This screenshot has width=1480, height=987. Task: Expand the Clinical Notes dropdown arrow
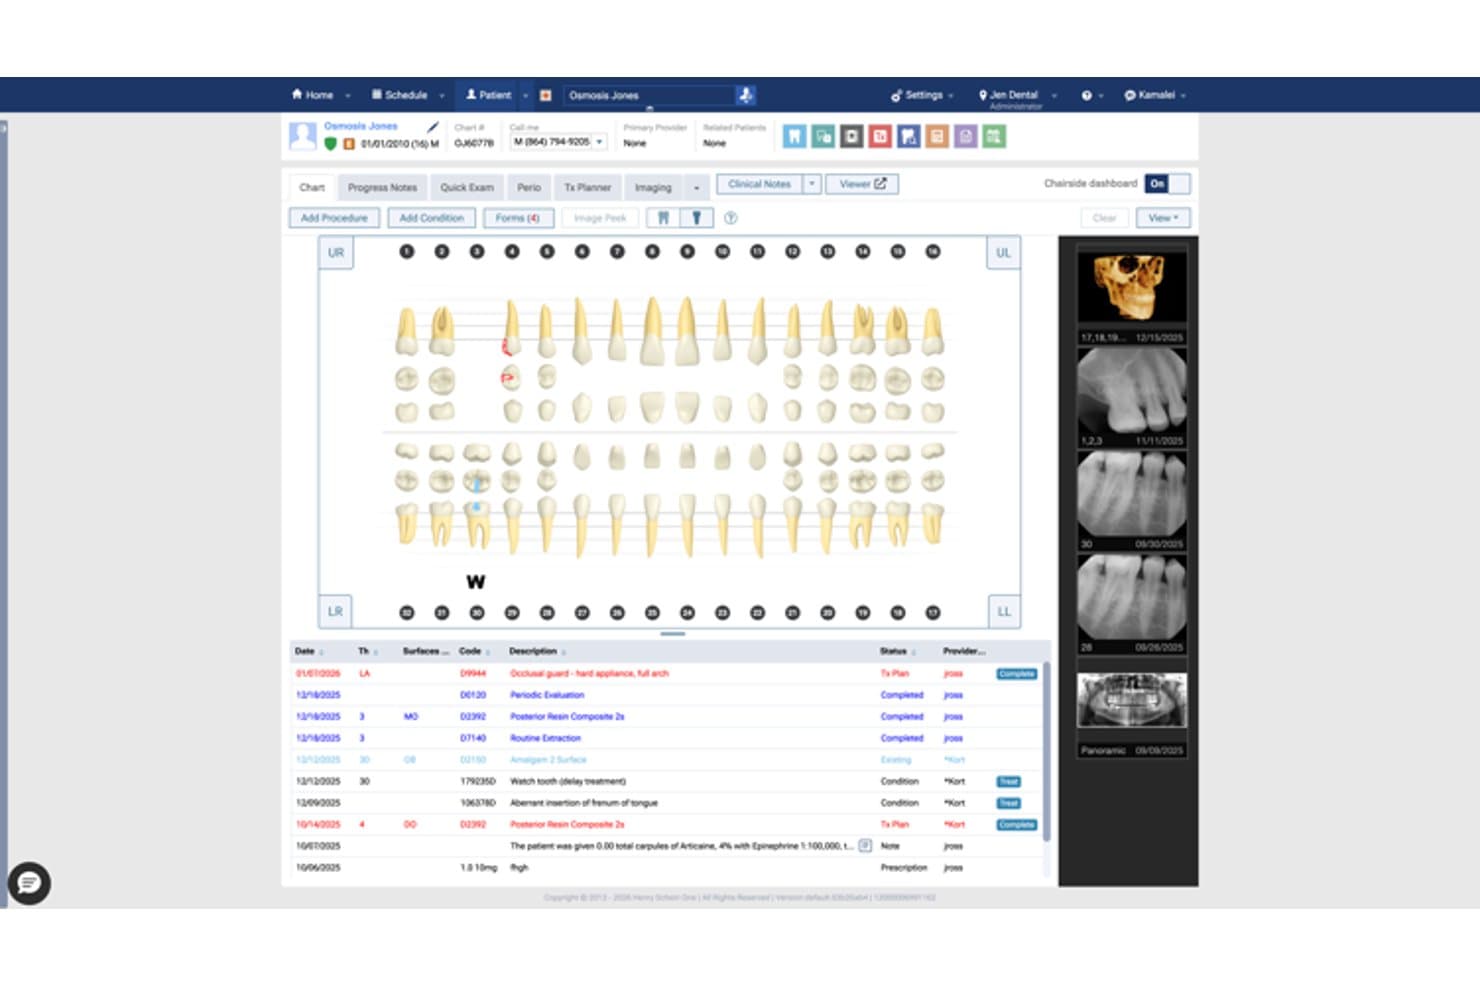(x=812, y=184)
